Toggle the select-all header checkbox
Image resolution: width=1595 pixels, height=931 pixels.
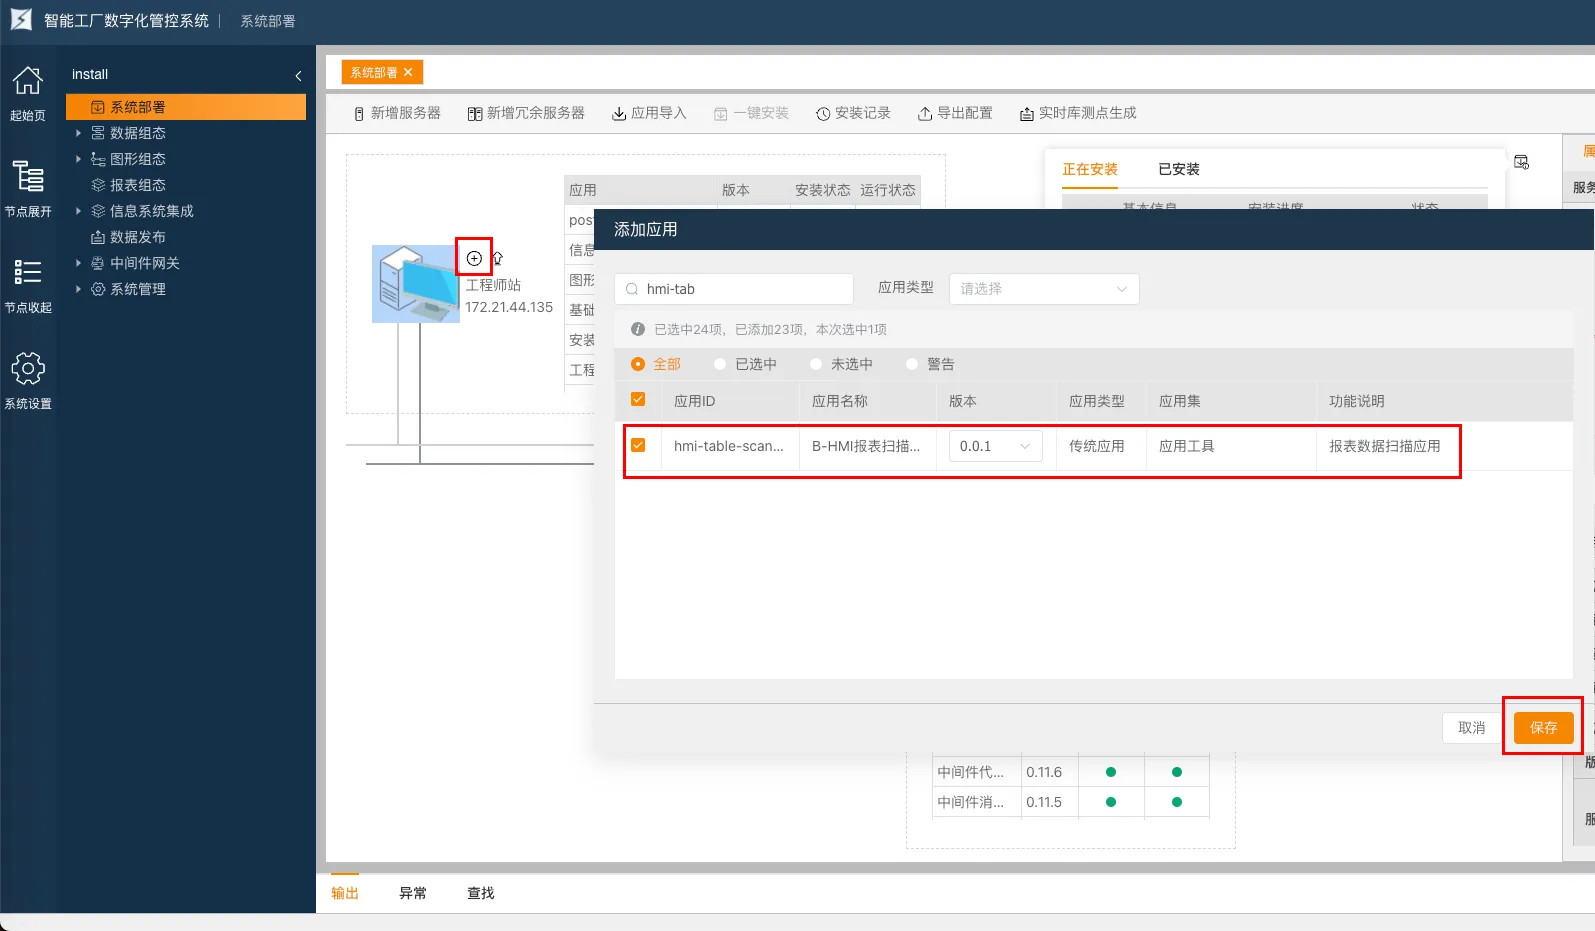pyautogui.click(x=638, y=400)
